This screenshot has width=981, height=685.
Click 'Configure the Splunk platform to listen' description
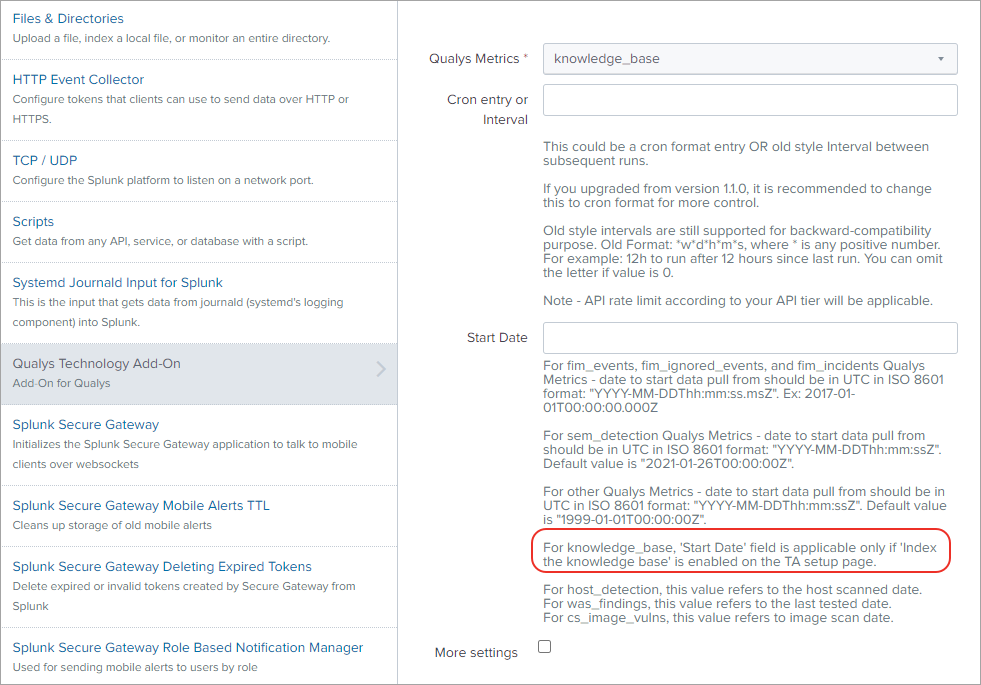click(x=163, y=180)
